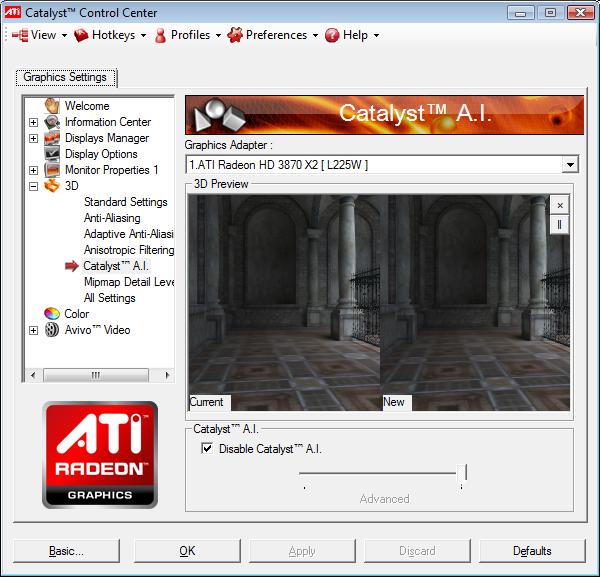Image resolution: width=600 pixels, height=577 pixels.
Task: Click the Color wheel icon
Action: point(52,314)
